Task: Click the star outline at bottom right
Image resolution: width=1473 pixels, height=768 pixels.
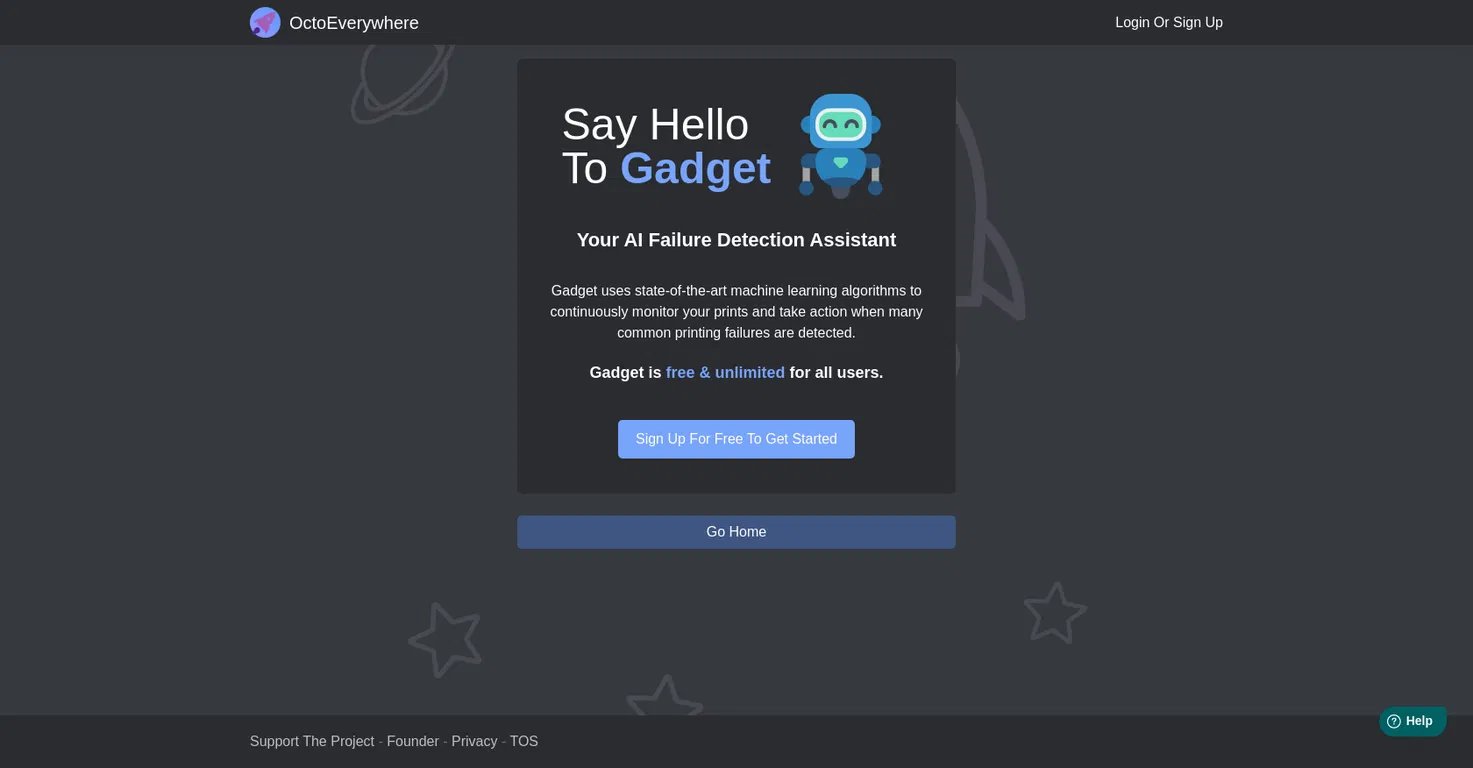Action: click(1055, 613)
